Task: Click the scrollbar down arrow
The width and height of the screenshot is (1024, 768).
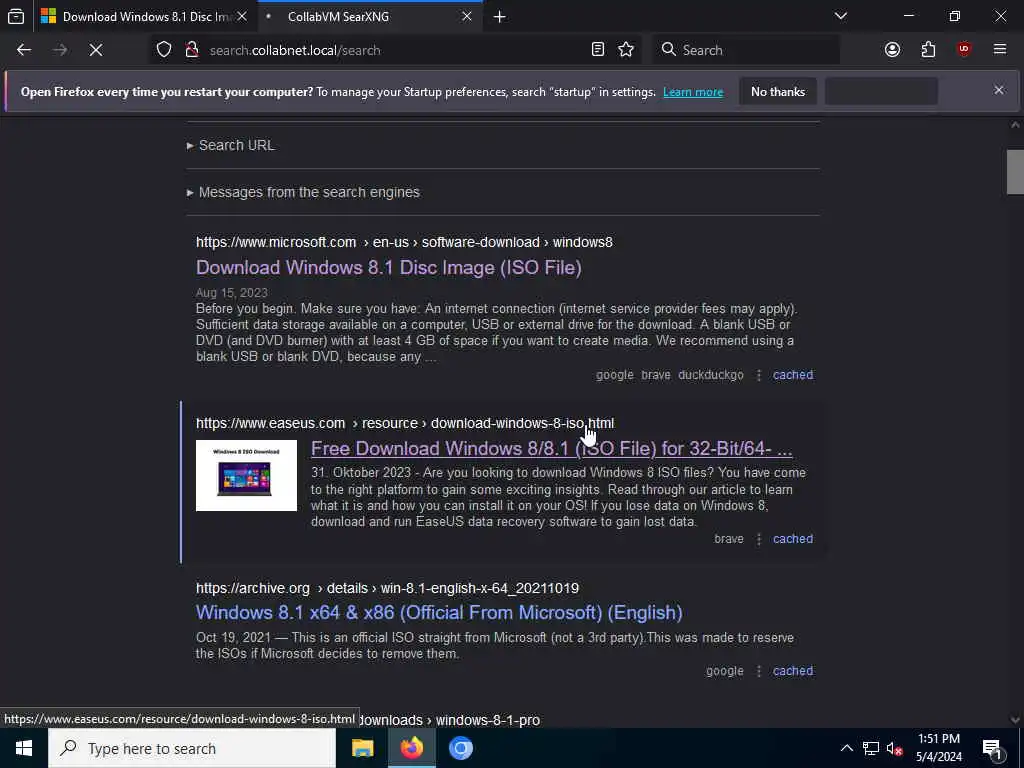Action: [1015, 720]
